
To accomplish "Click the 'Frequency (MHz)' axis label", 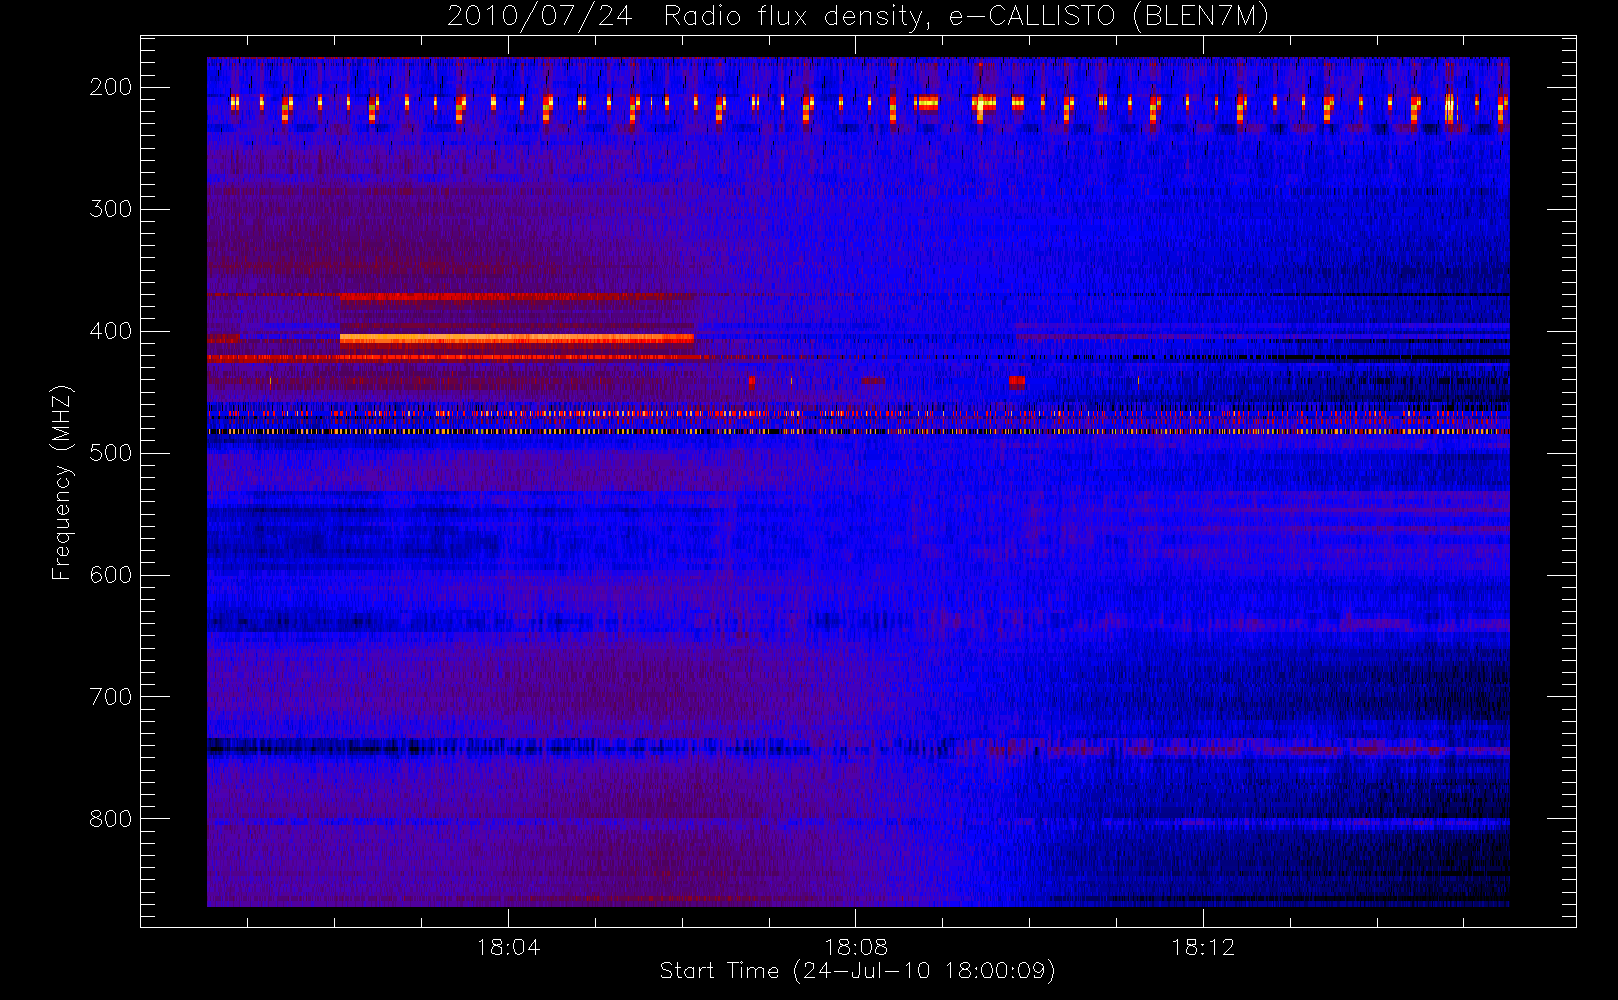I will tap(62, 482).
